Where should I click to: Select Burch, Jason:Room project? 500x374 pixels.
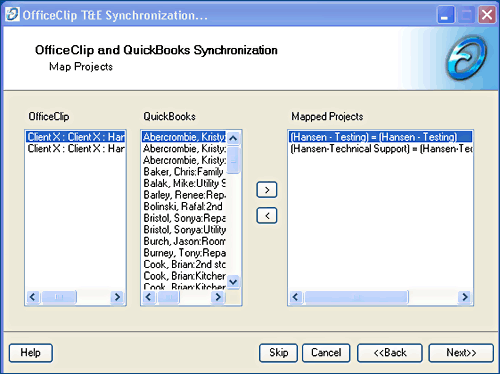(x=184, y=241)
